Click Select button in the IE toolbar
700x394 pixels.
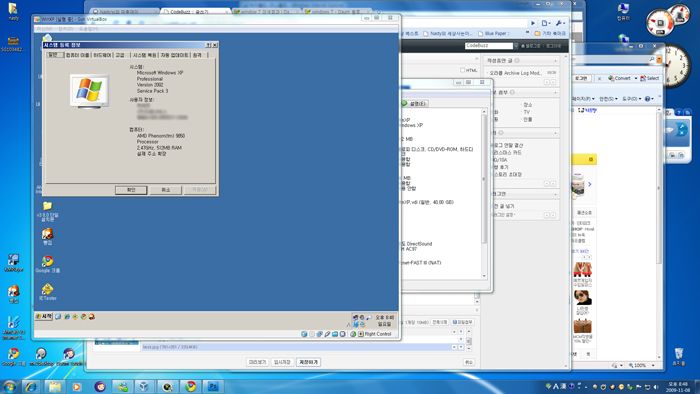click(650, 78)
